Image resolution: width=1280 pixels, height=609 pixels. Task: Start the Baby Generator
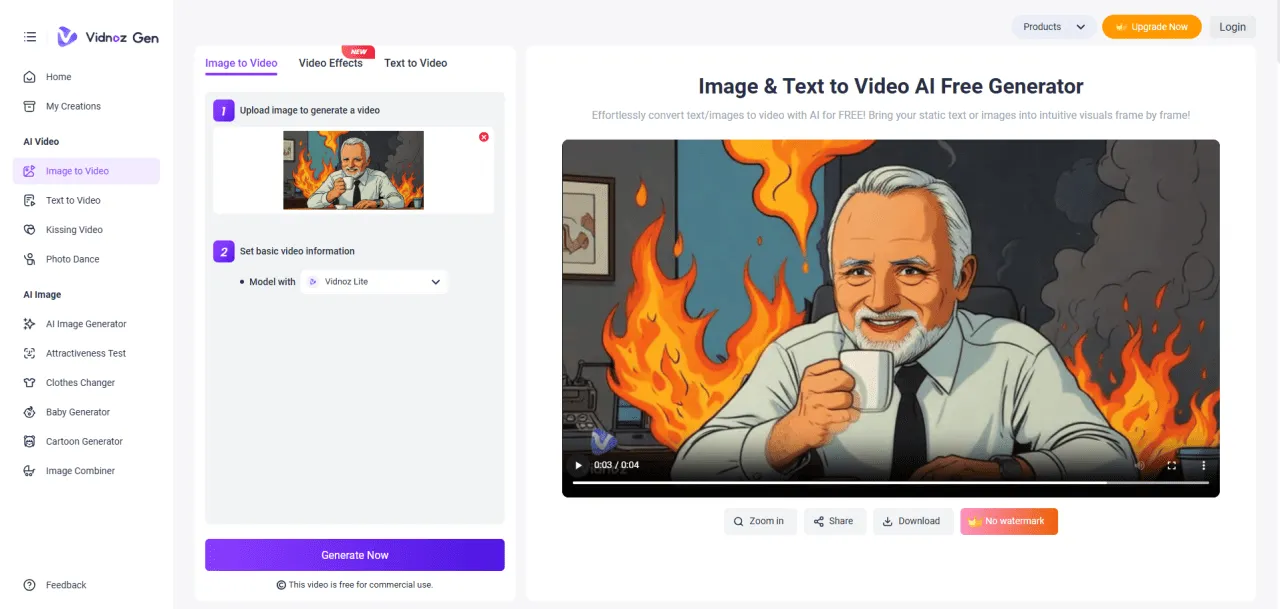click(x=77, y=411)
